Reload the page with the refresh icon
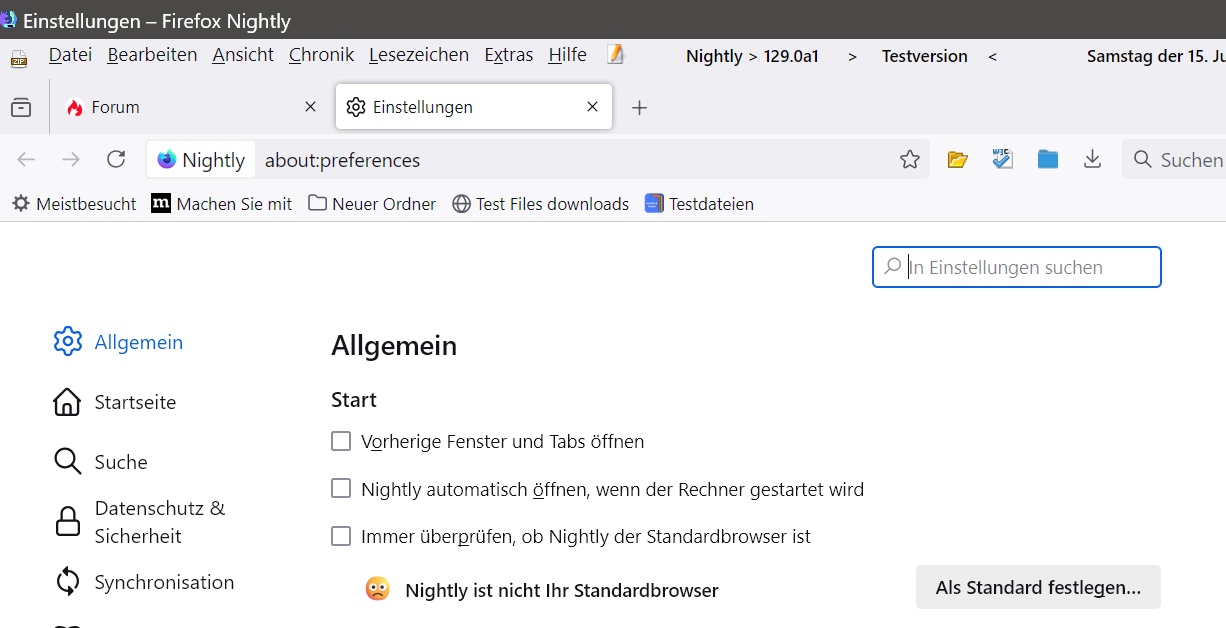 click(116, 158)
